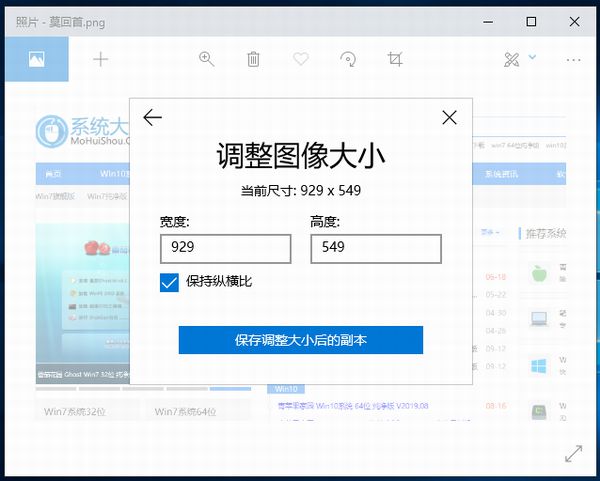Close the 调整图像大小 dialog with X

pos(449,118)
